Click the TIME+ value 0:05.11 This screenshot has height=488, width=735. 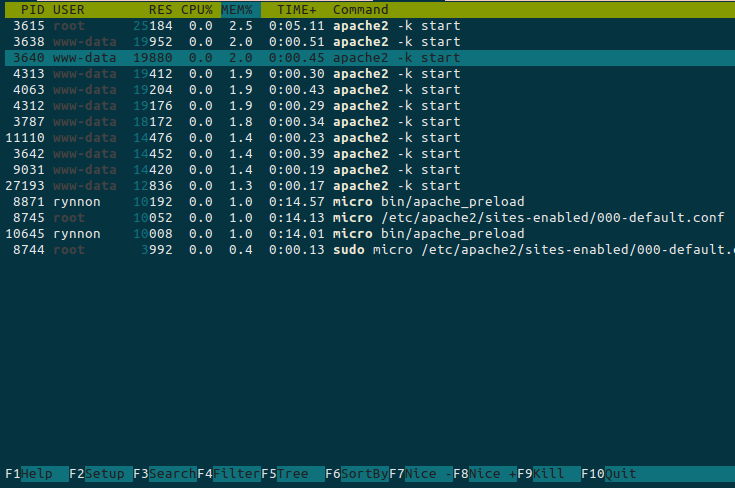tap(296, 26)
